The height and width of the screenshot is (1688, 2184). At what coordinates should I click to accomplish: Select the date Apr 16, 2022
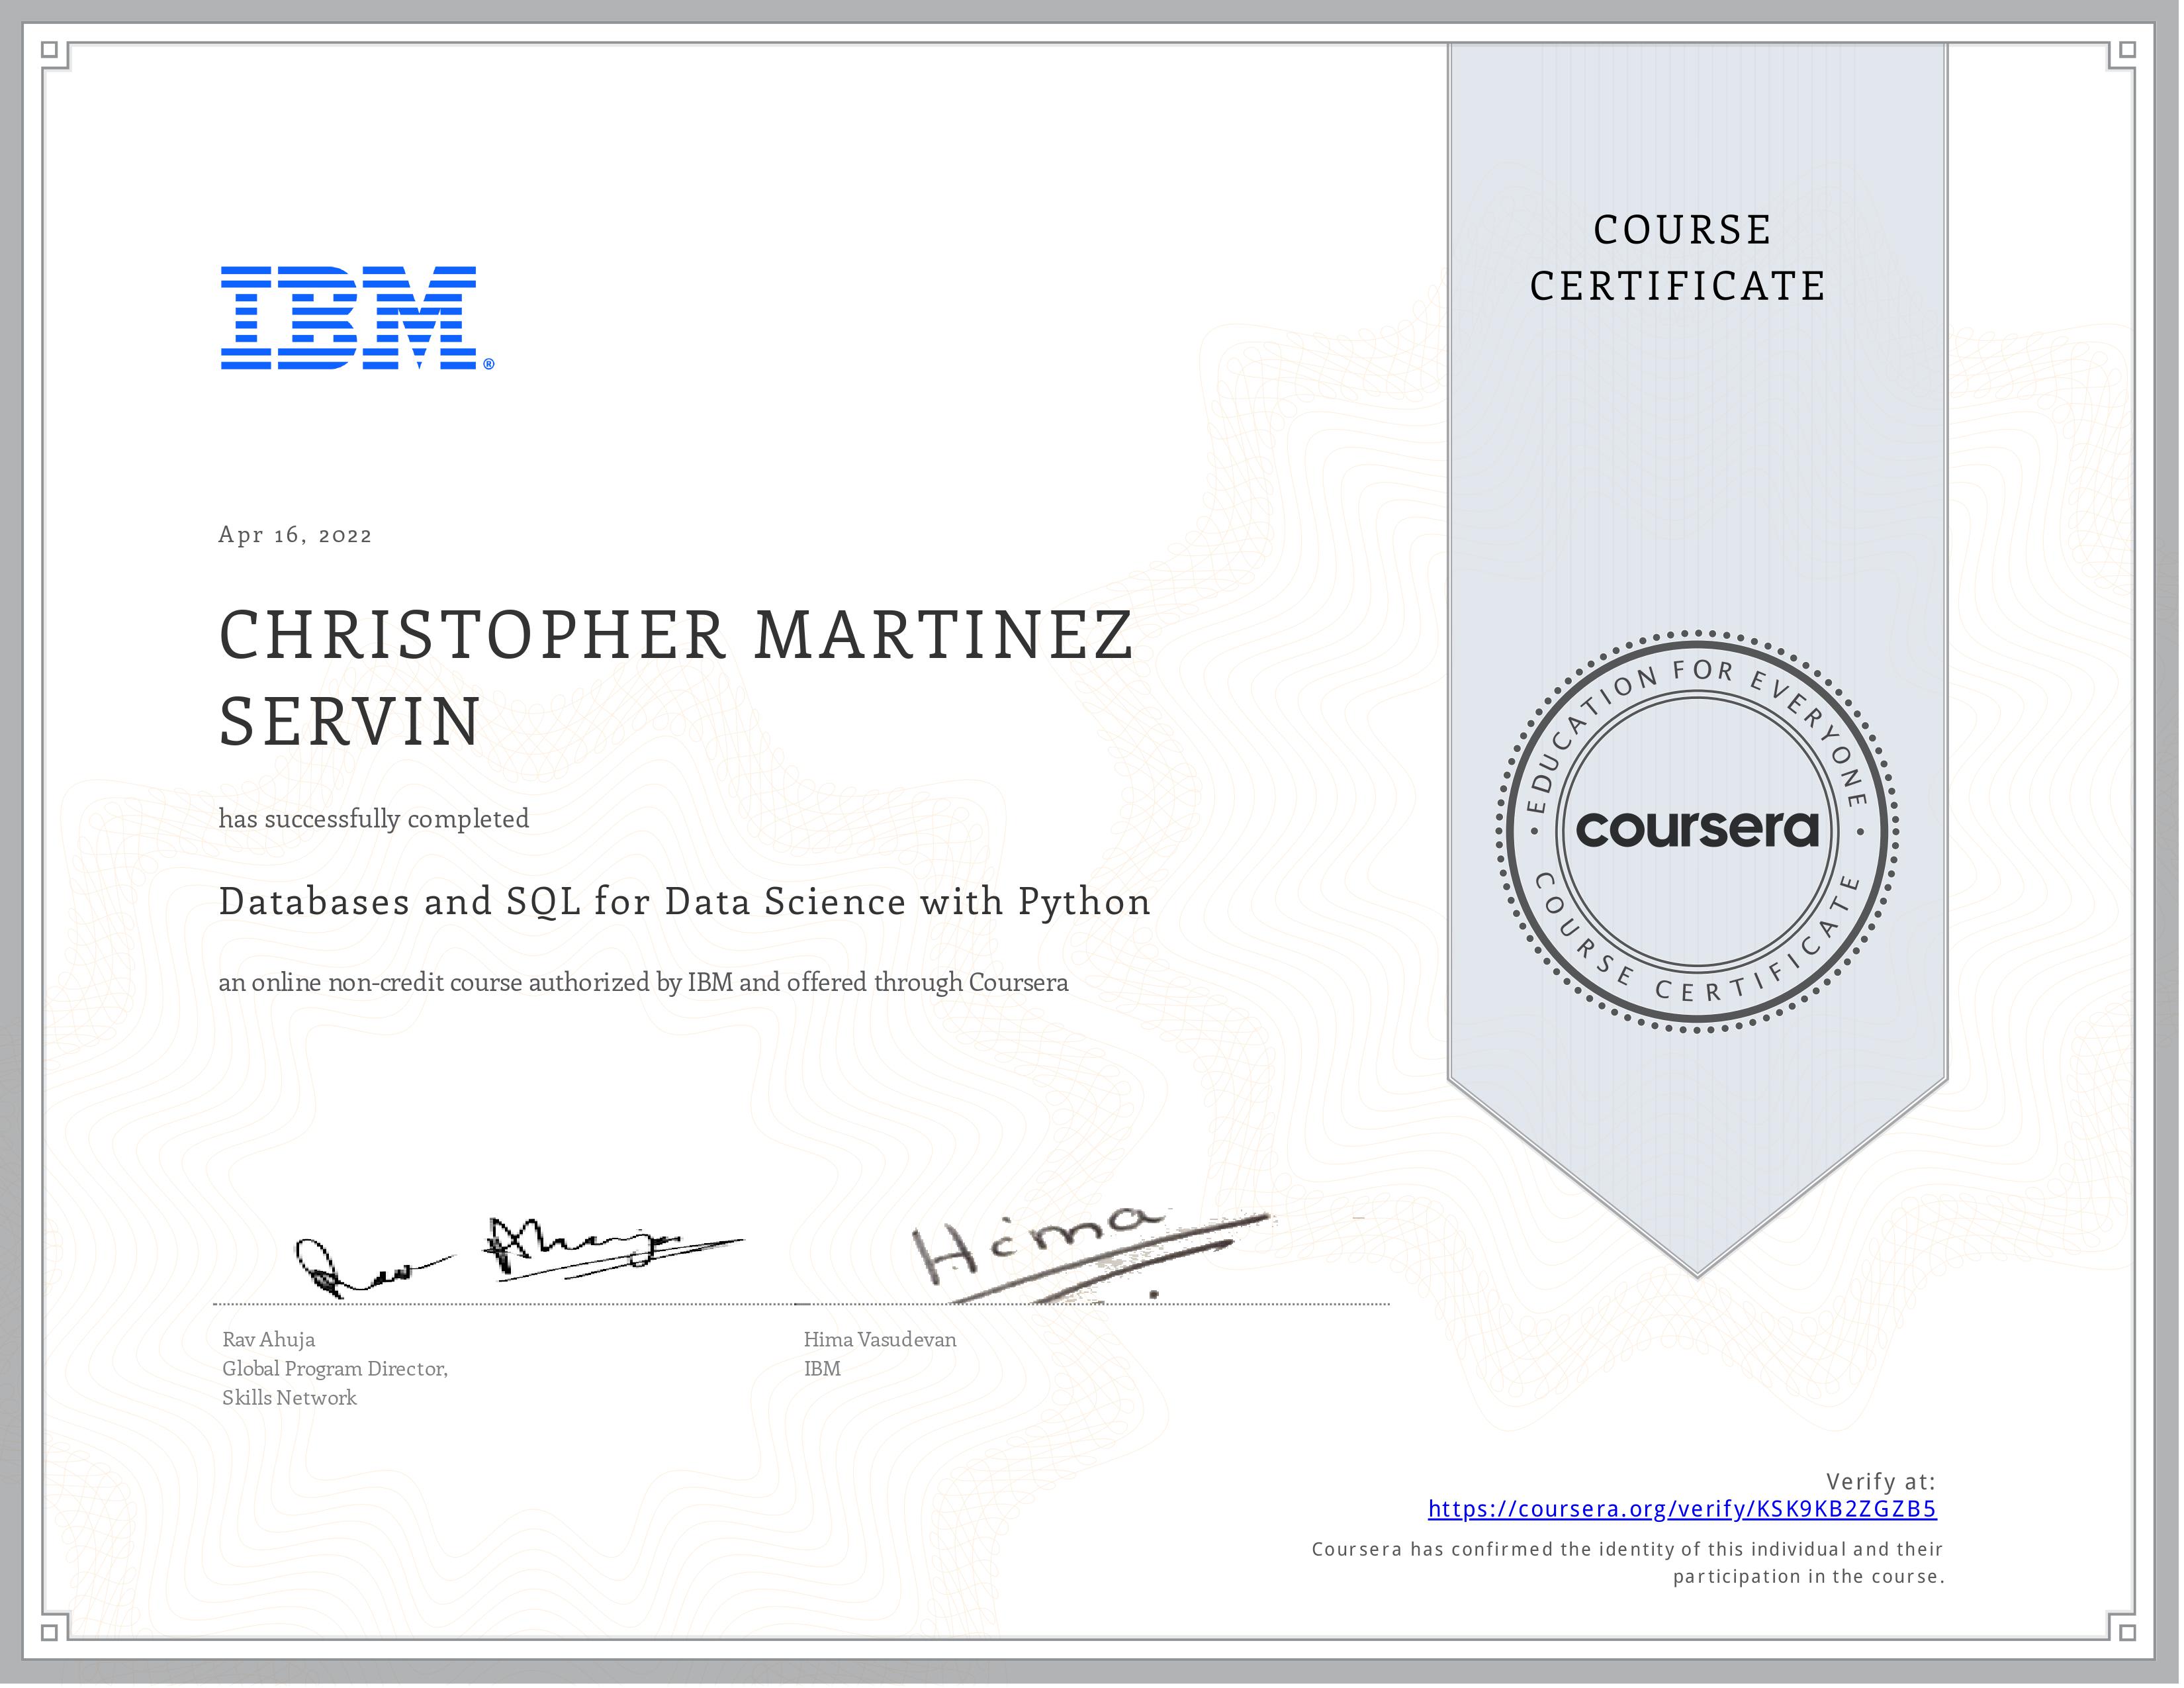tap(295, 535)
